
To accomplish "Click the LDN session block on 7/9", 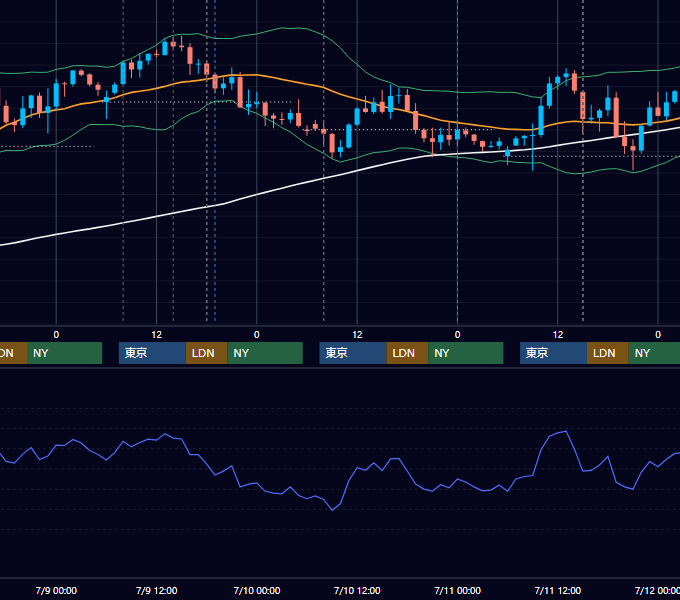I will [206, 353].
